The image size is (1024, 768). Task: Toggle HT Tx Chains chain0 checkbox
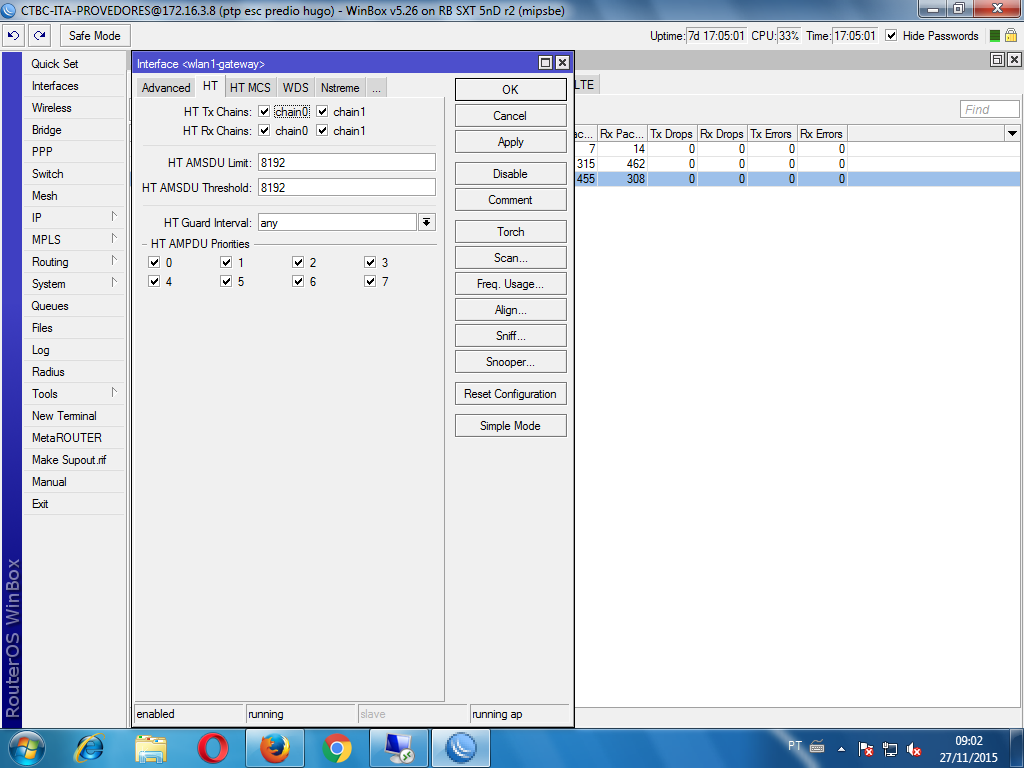pos(264,112)
